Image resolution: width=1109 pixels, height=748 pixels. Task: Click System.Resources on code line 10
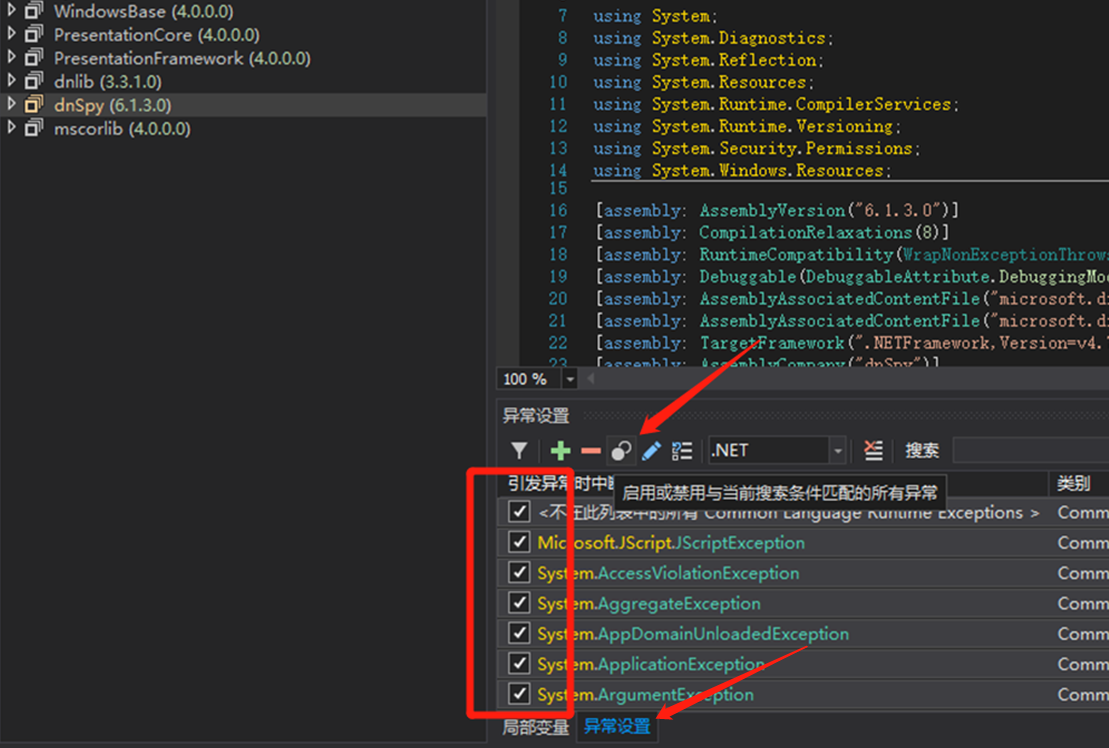point(728,82)
